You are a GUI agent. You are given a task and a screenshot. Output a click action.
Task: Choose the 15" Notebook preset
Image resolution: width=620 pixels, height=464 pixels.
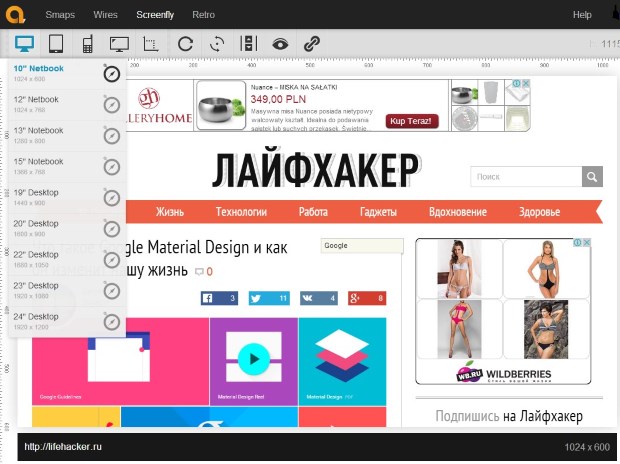[x=66, y=167]
